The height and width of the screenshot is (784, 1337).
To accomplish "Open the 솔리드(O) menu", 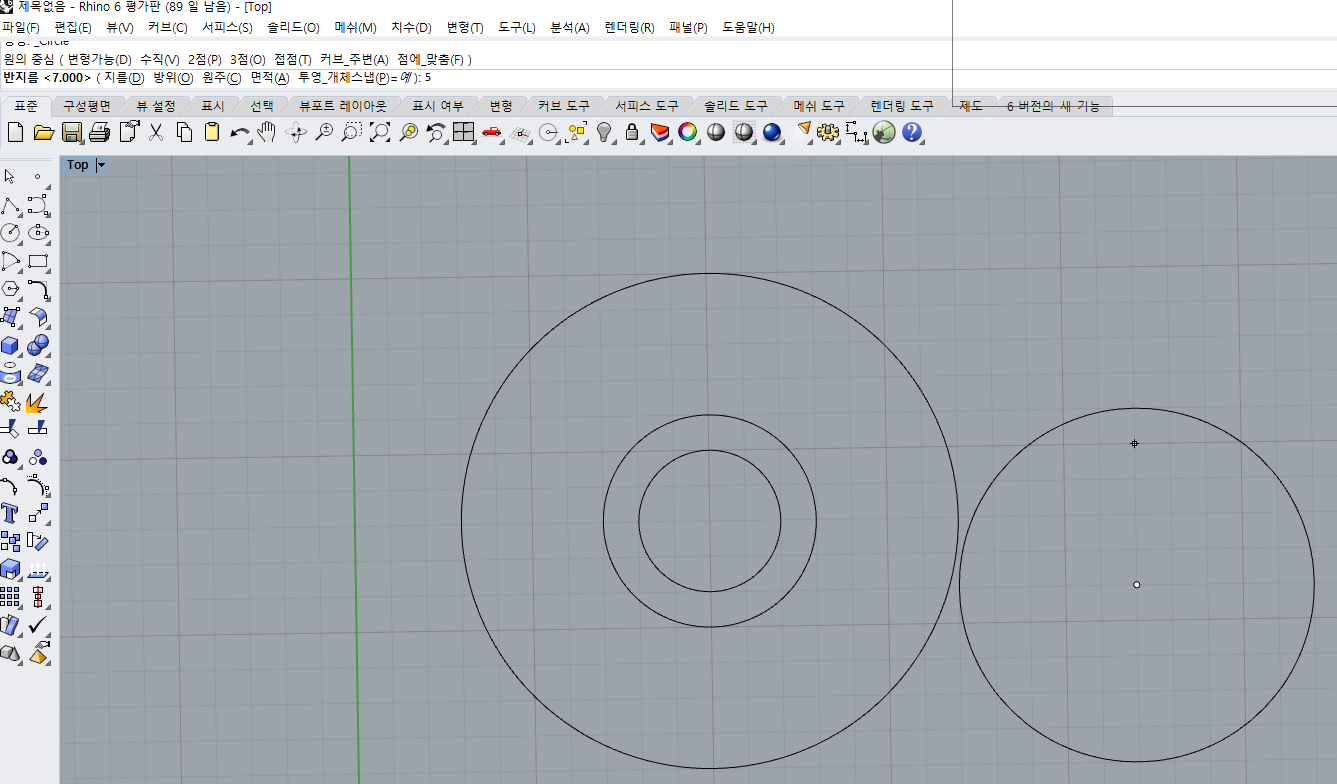I will point(293,27).
